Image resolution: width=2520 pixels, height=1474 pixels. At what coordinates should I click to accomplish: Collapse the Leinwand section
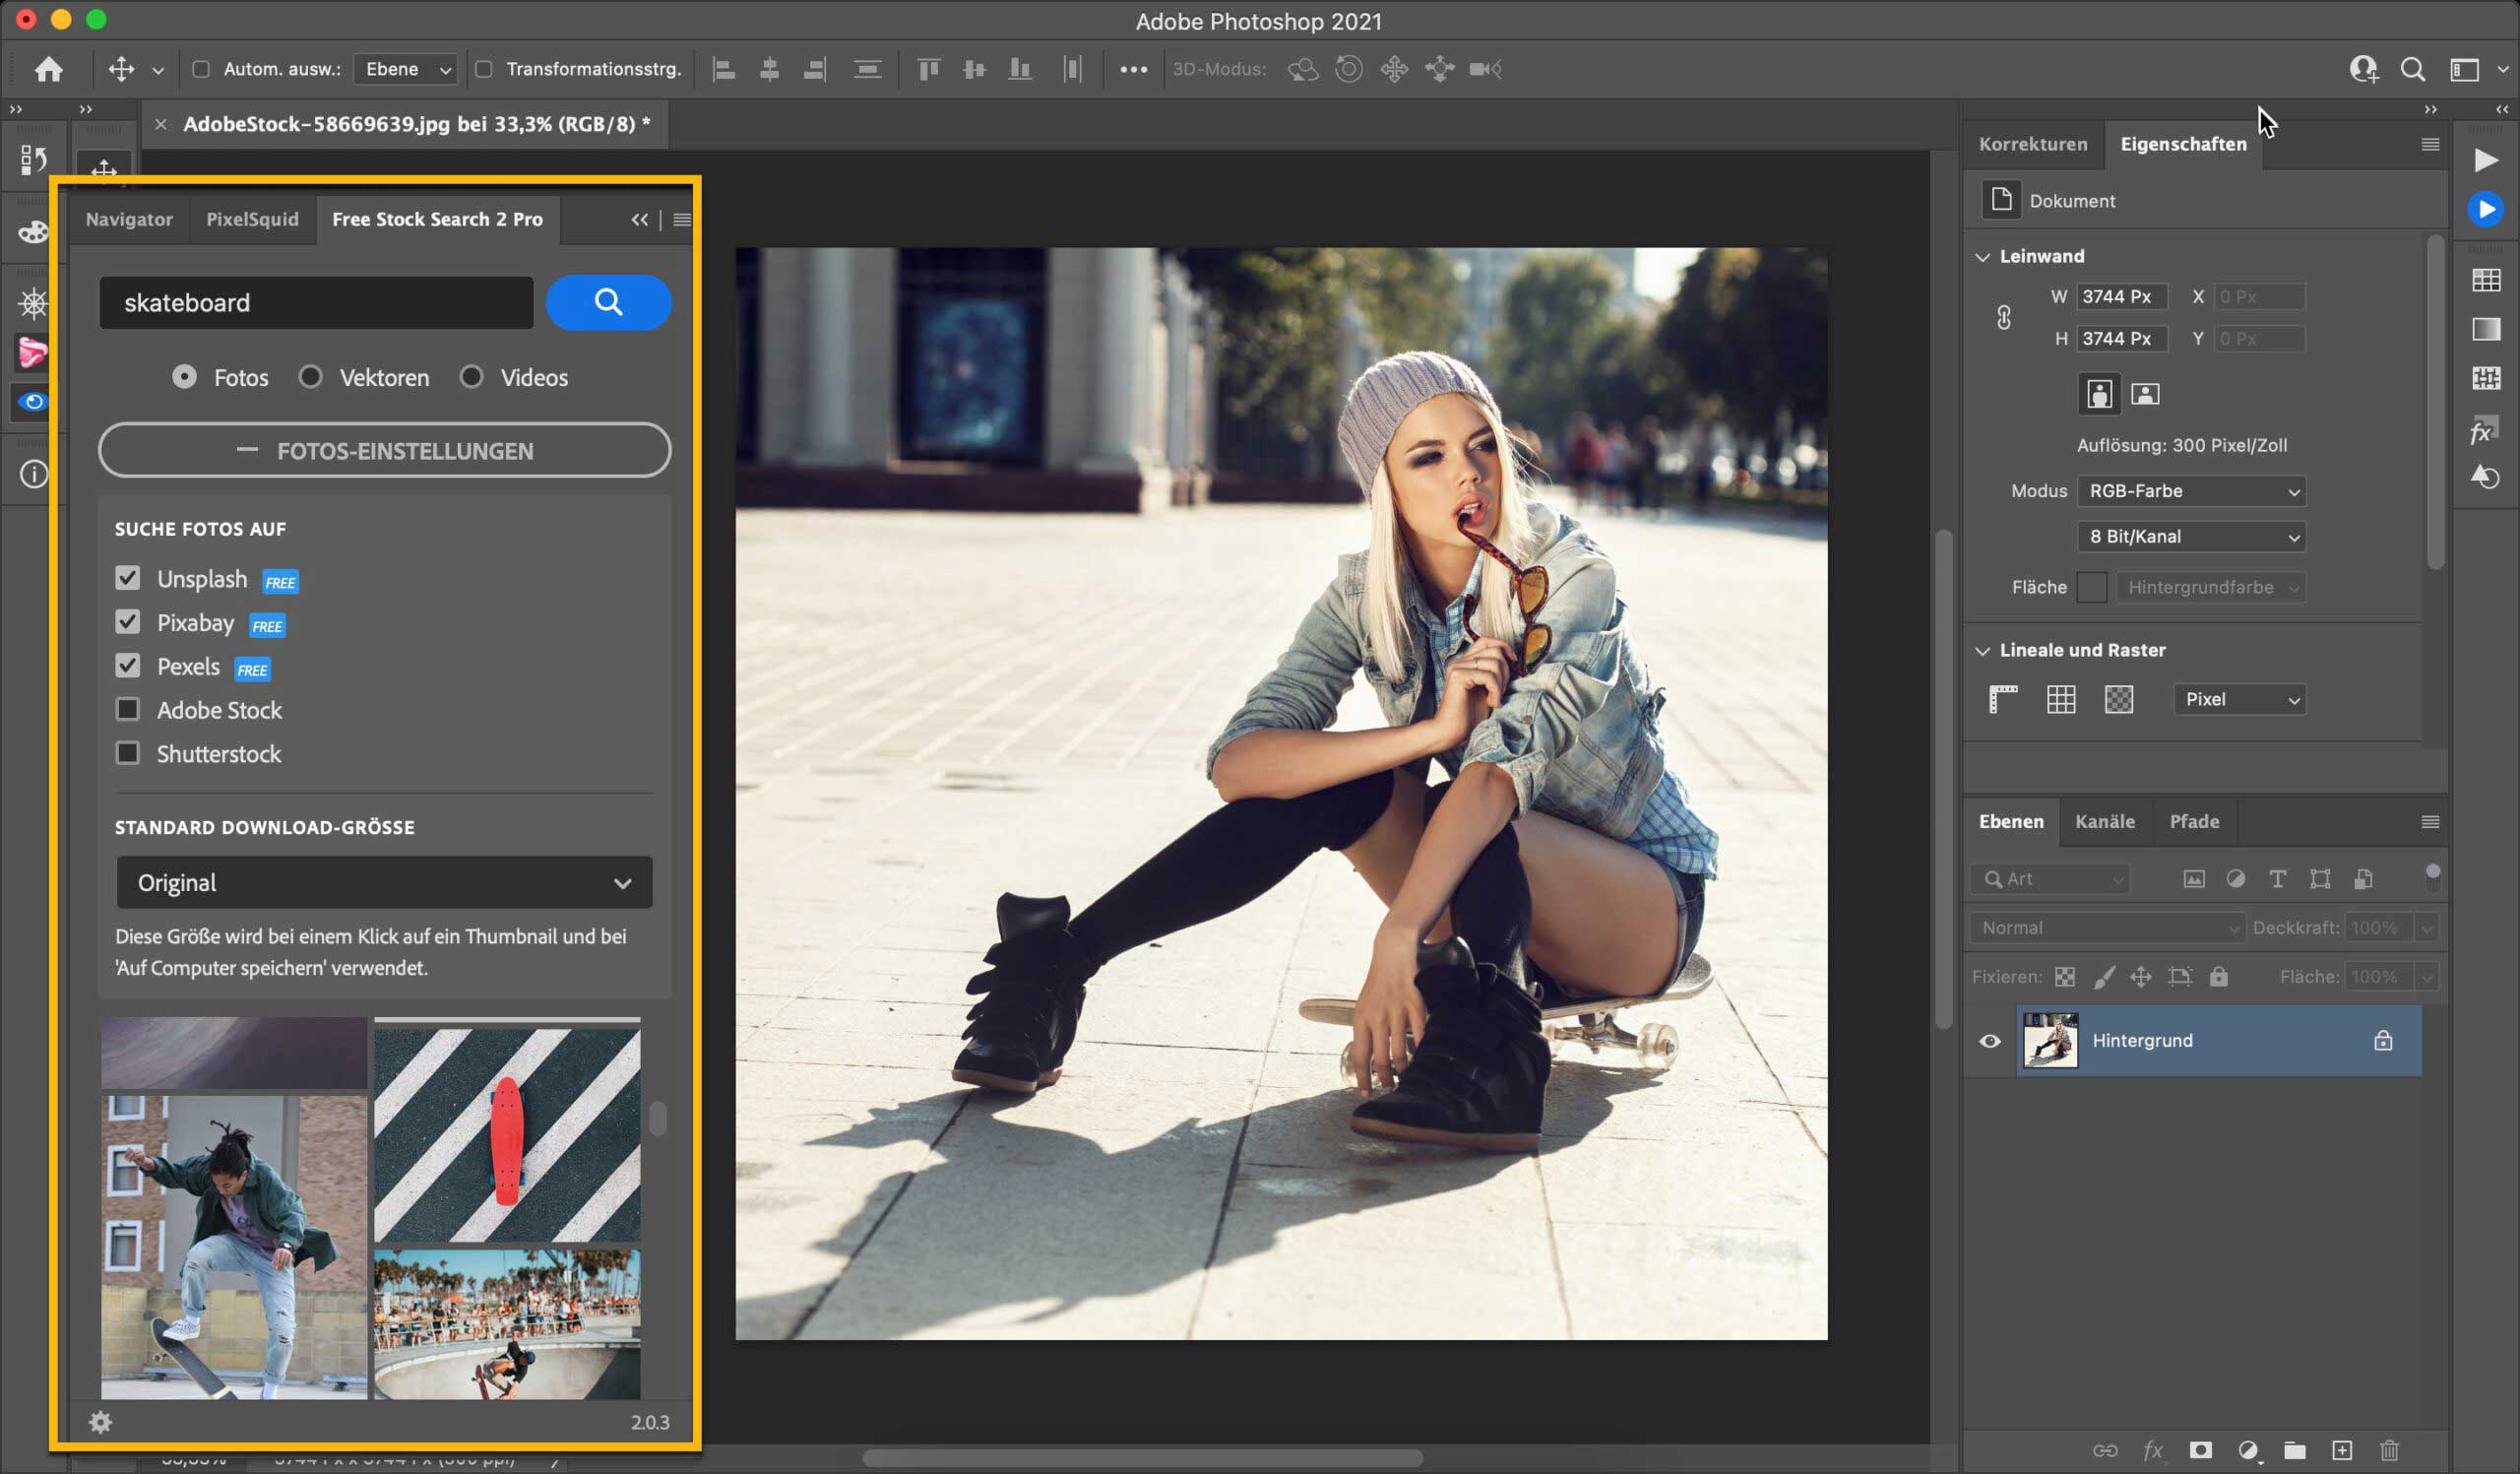[1983, 256]
